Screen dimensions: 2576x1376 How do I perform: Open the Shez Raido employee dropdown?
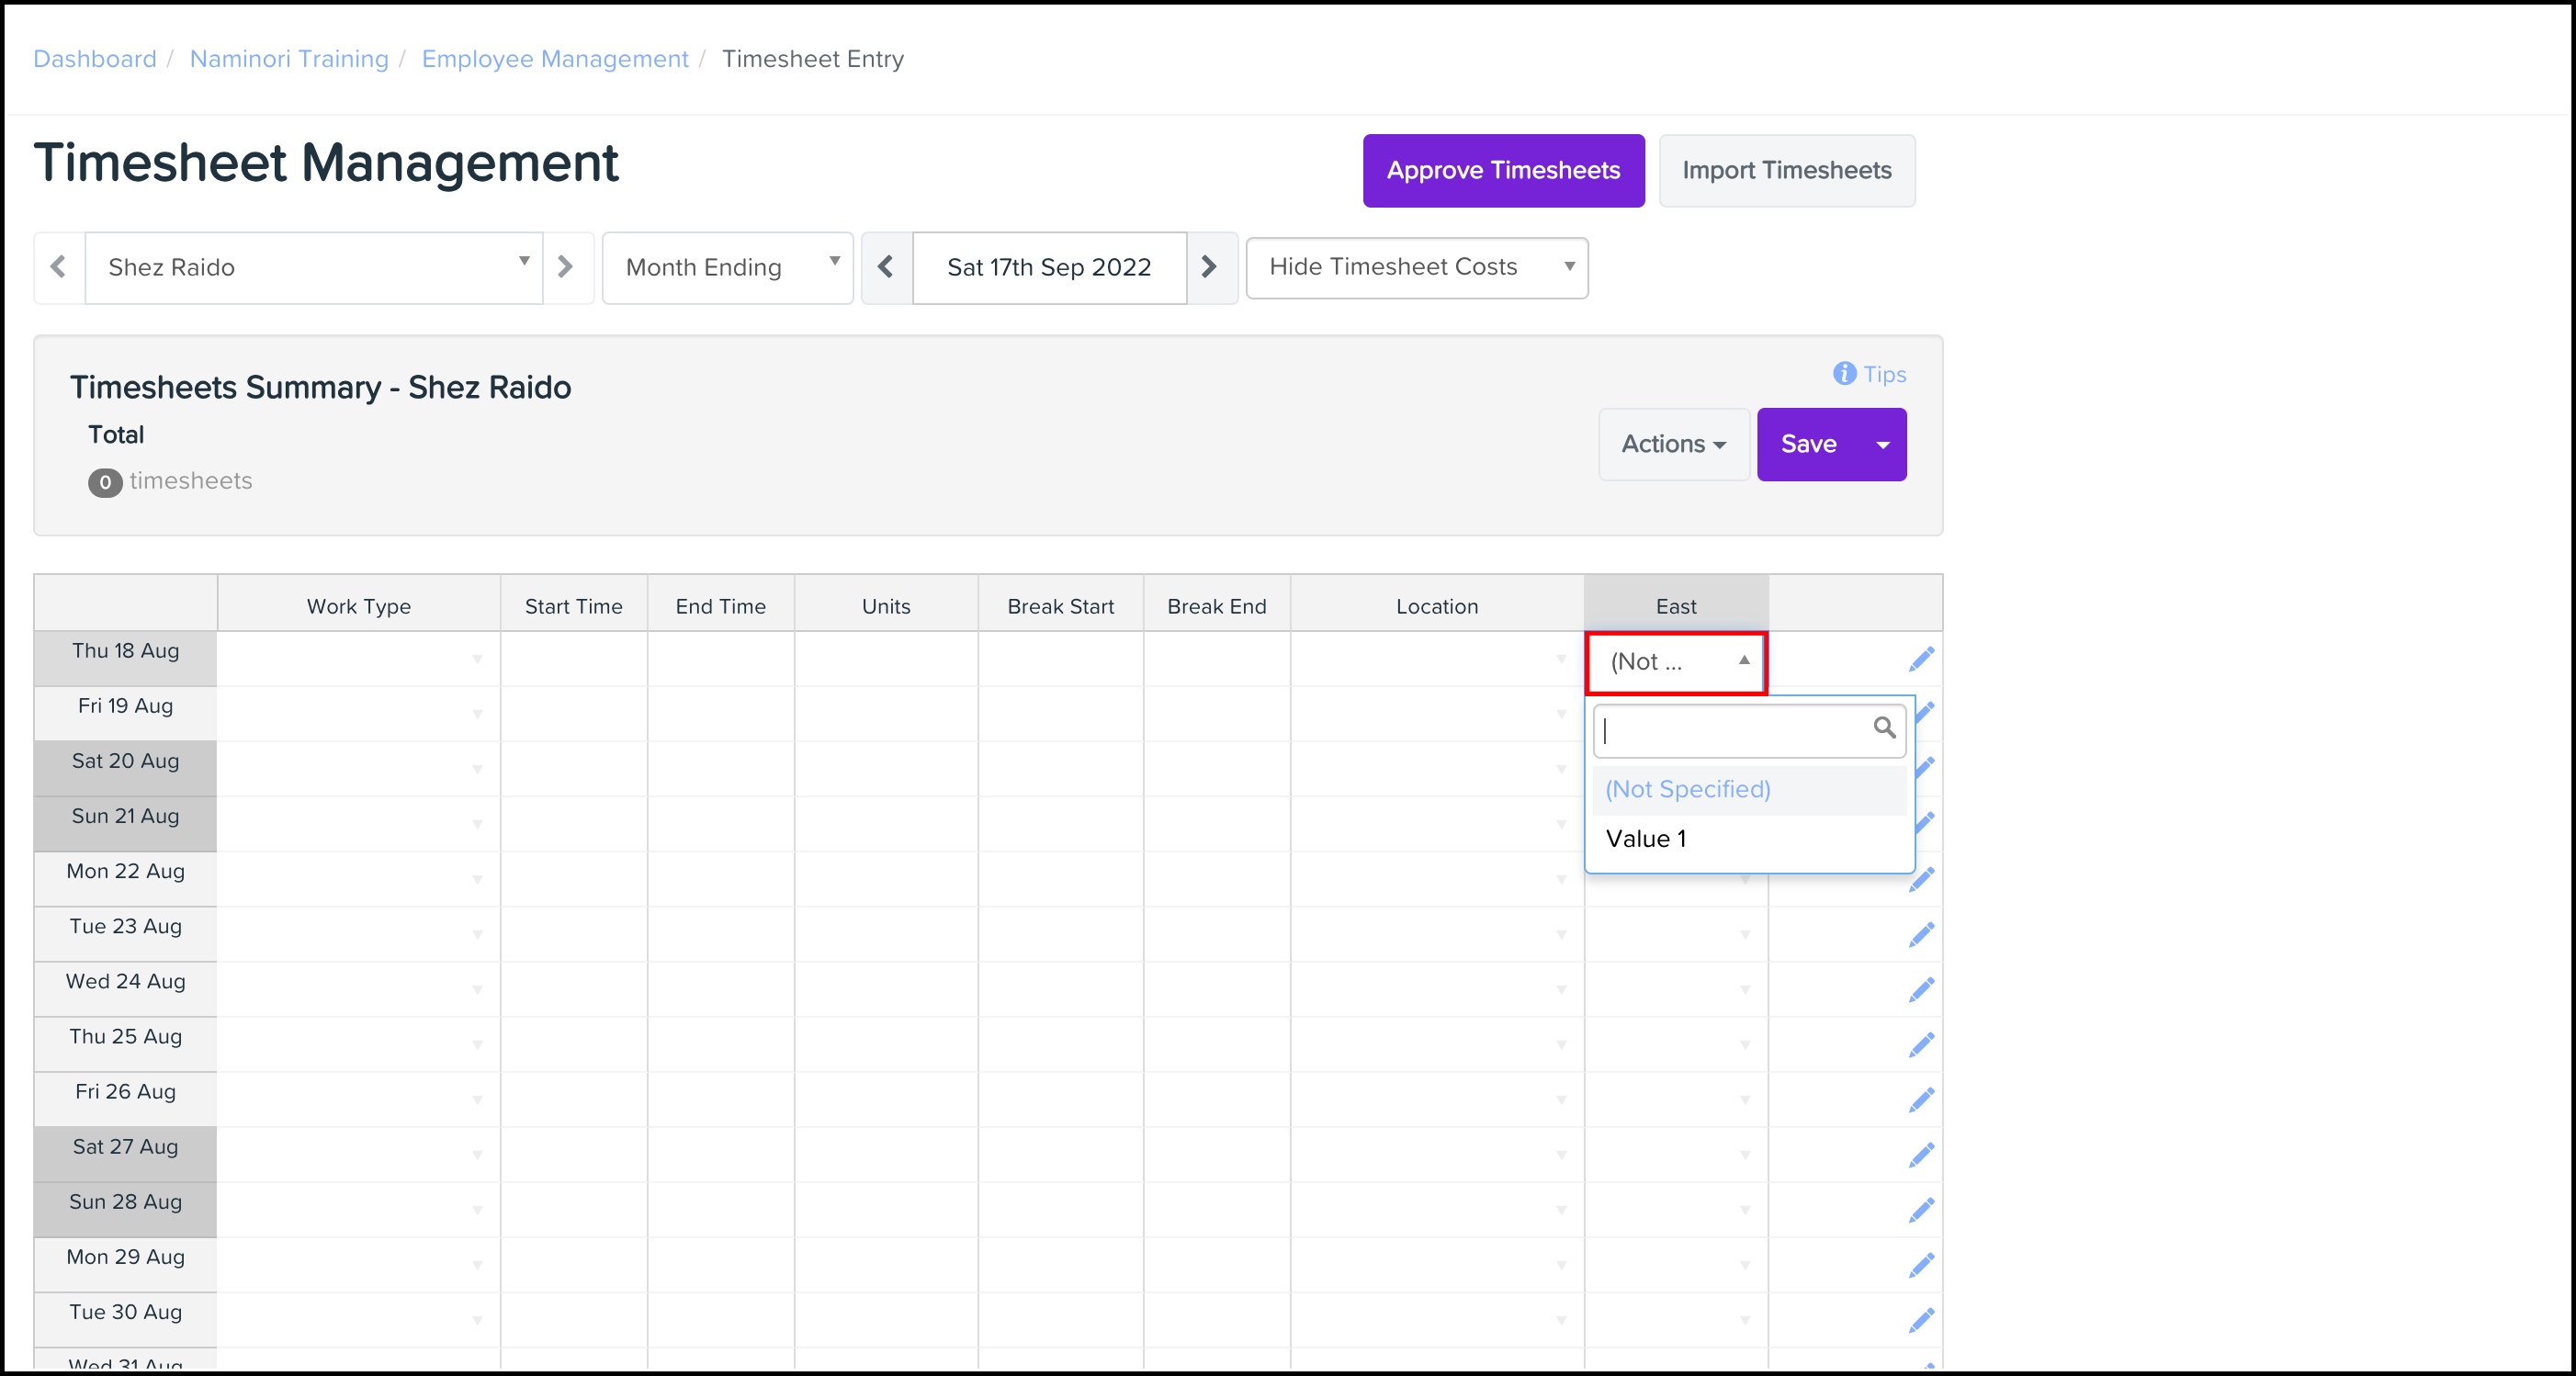[314, 267]
